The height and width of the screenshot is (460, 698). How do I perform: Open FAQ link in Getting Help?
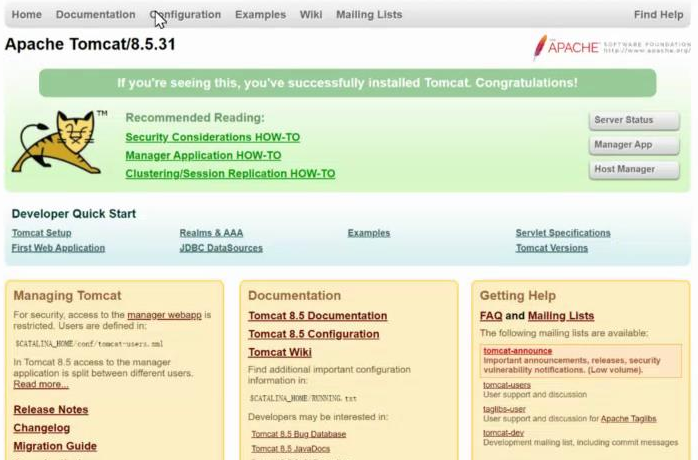[x=491, y=316]
